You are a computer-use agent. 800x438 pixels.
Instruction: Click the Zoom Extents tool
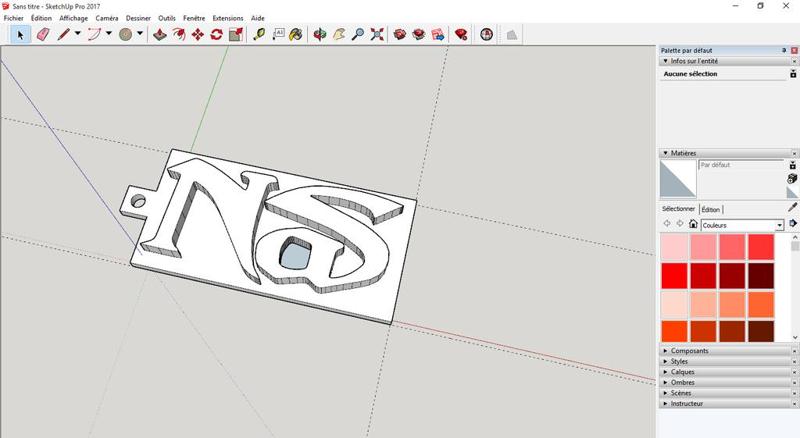pyautogui.click(x=377, y=35)
